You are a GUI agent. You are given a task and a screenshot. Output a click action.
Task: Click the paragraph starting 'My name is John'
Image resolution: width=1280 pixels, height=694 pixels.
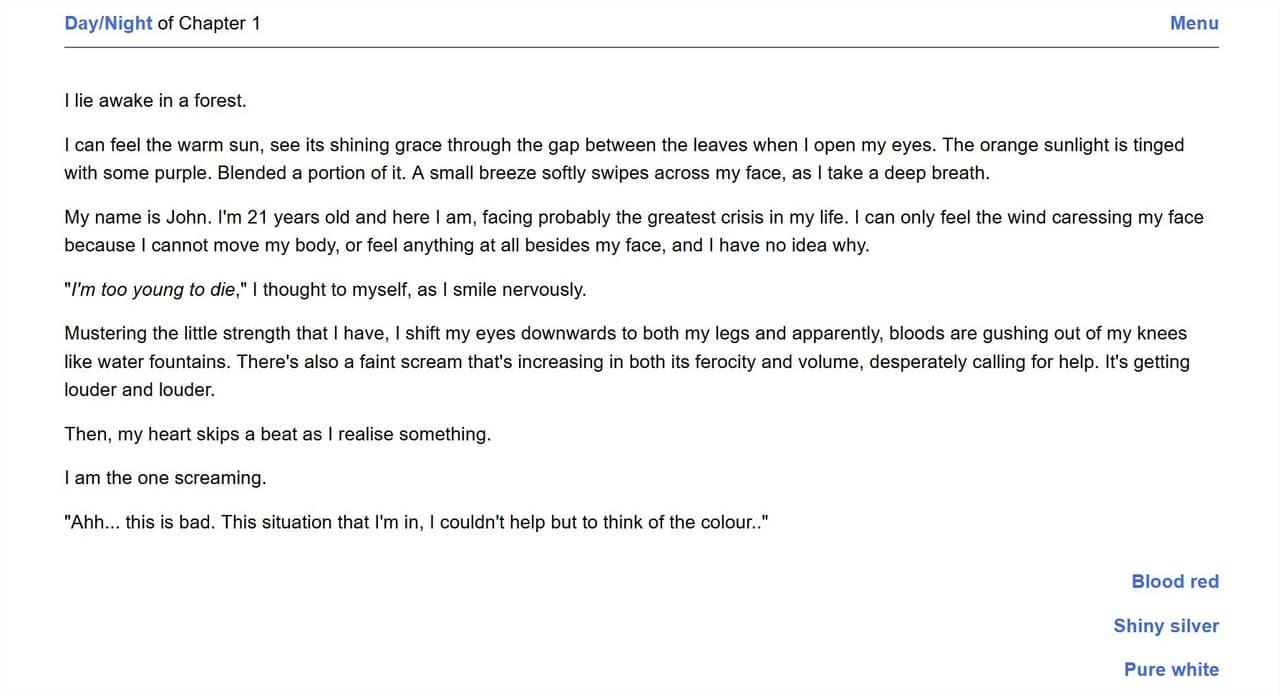tap(634, 231)
